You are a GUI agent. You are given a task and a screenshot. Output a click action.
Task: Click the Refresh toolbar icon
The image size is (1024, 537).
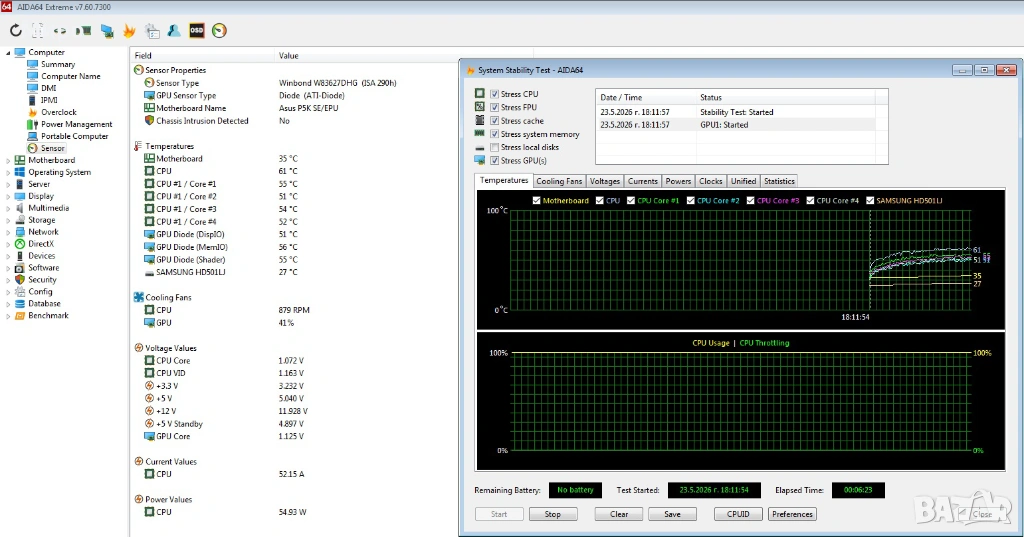16,30
